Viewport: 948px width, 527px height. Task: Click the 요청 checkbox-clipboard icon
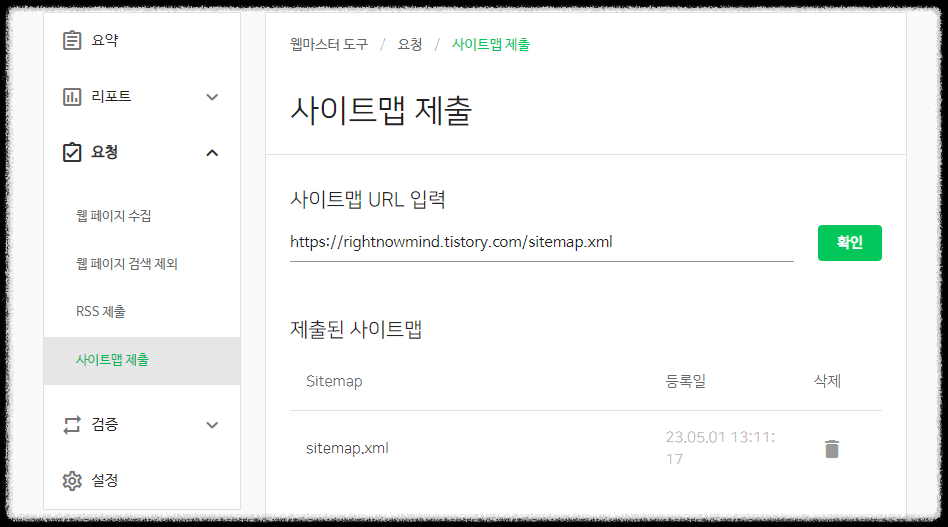[x=72, y=152]
